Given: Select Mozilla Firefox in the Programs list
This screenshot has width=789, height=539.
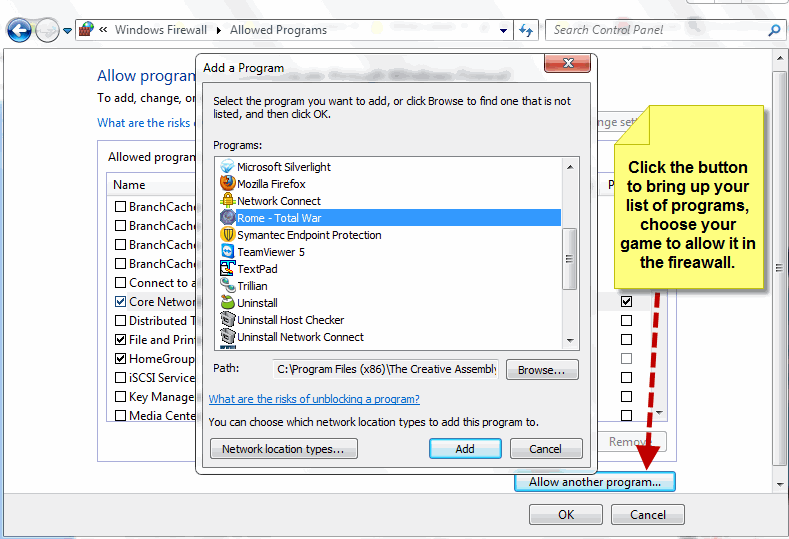Looking at the screenshot, I should pyautogui.click(x=389, y=184).
